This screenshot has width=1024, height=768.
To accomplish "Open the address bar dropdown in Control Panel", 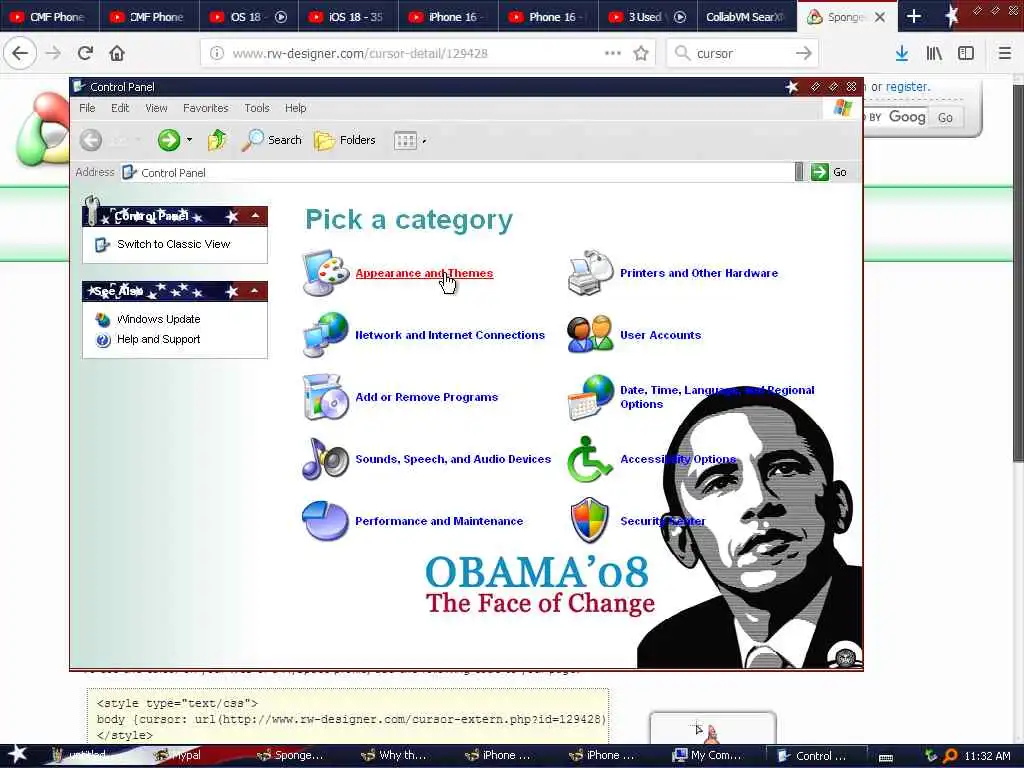I will pyautogui.click(x=799, y=172).
